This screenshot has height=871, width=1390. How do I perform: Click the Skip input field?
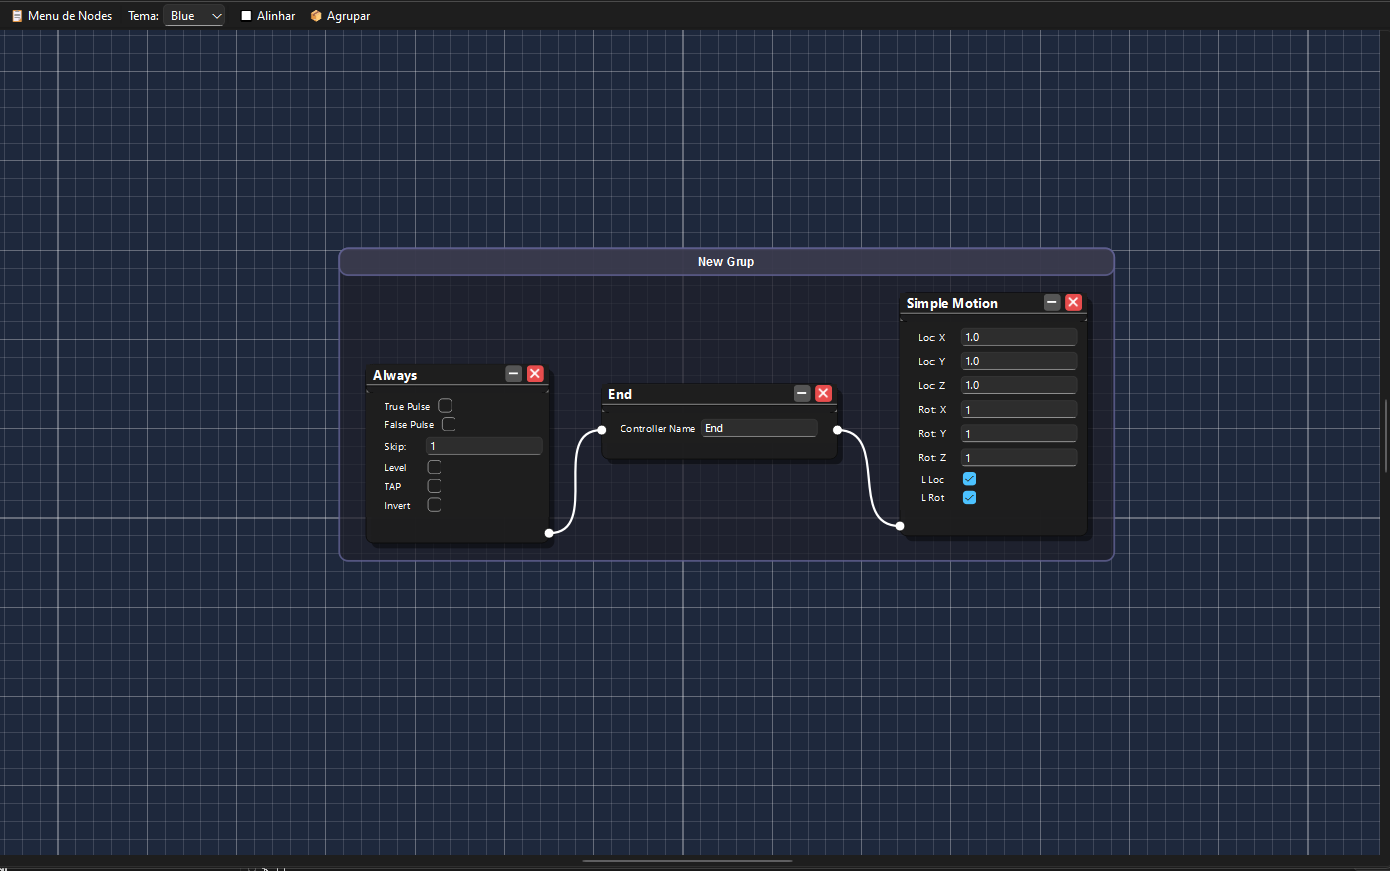click(x=484, y=446)
